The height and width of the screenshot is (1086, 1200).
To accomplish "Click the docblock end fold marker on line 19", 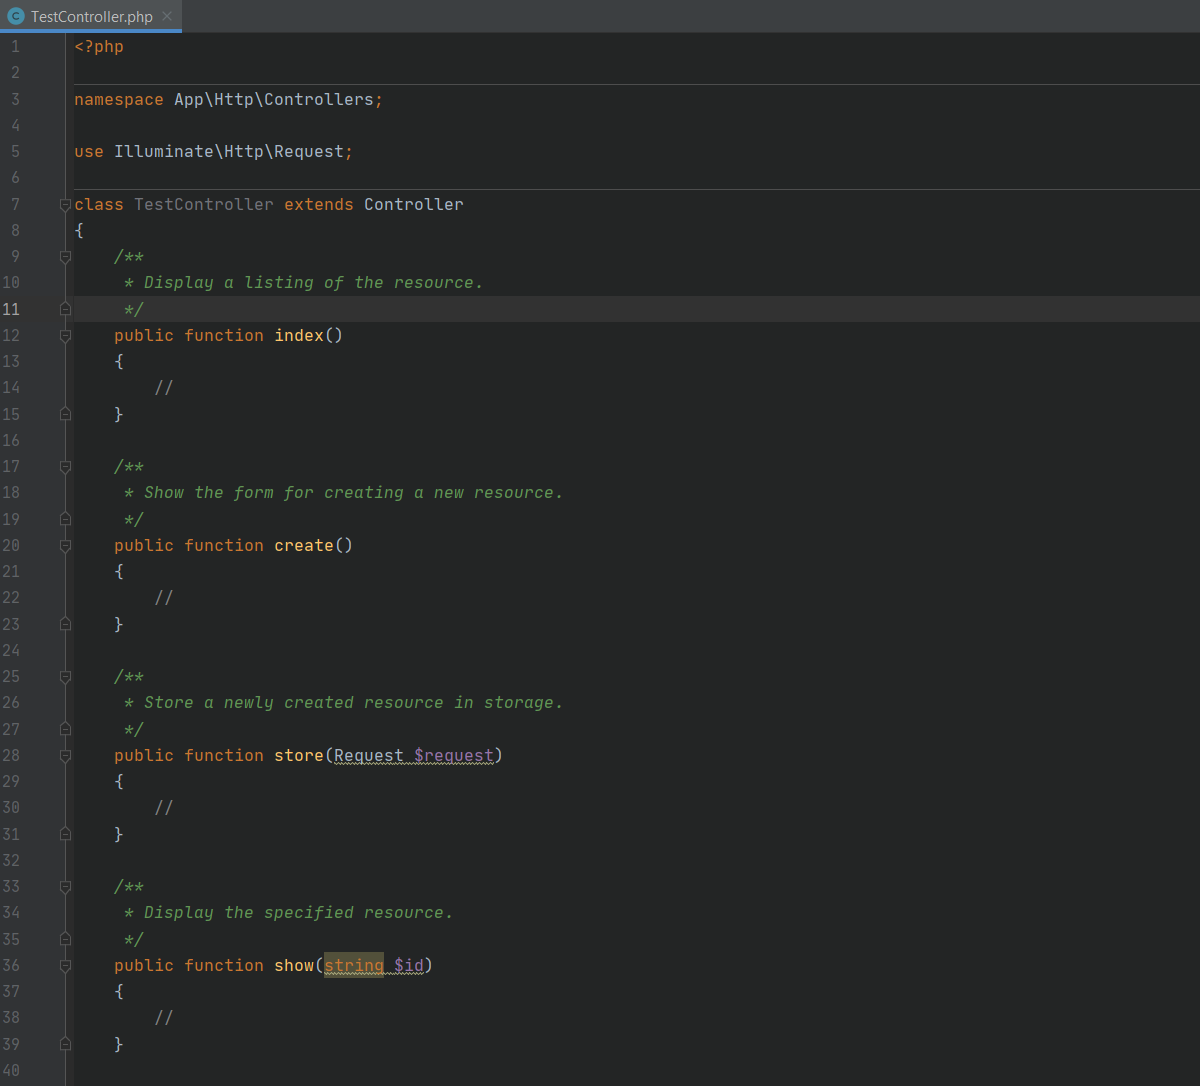I will 65,519.
